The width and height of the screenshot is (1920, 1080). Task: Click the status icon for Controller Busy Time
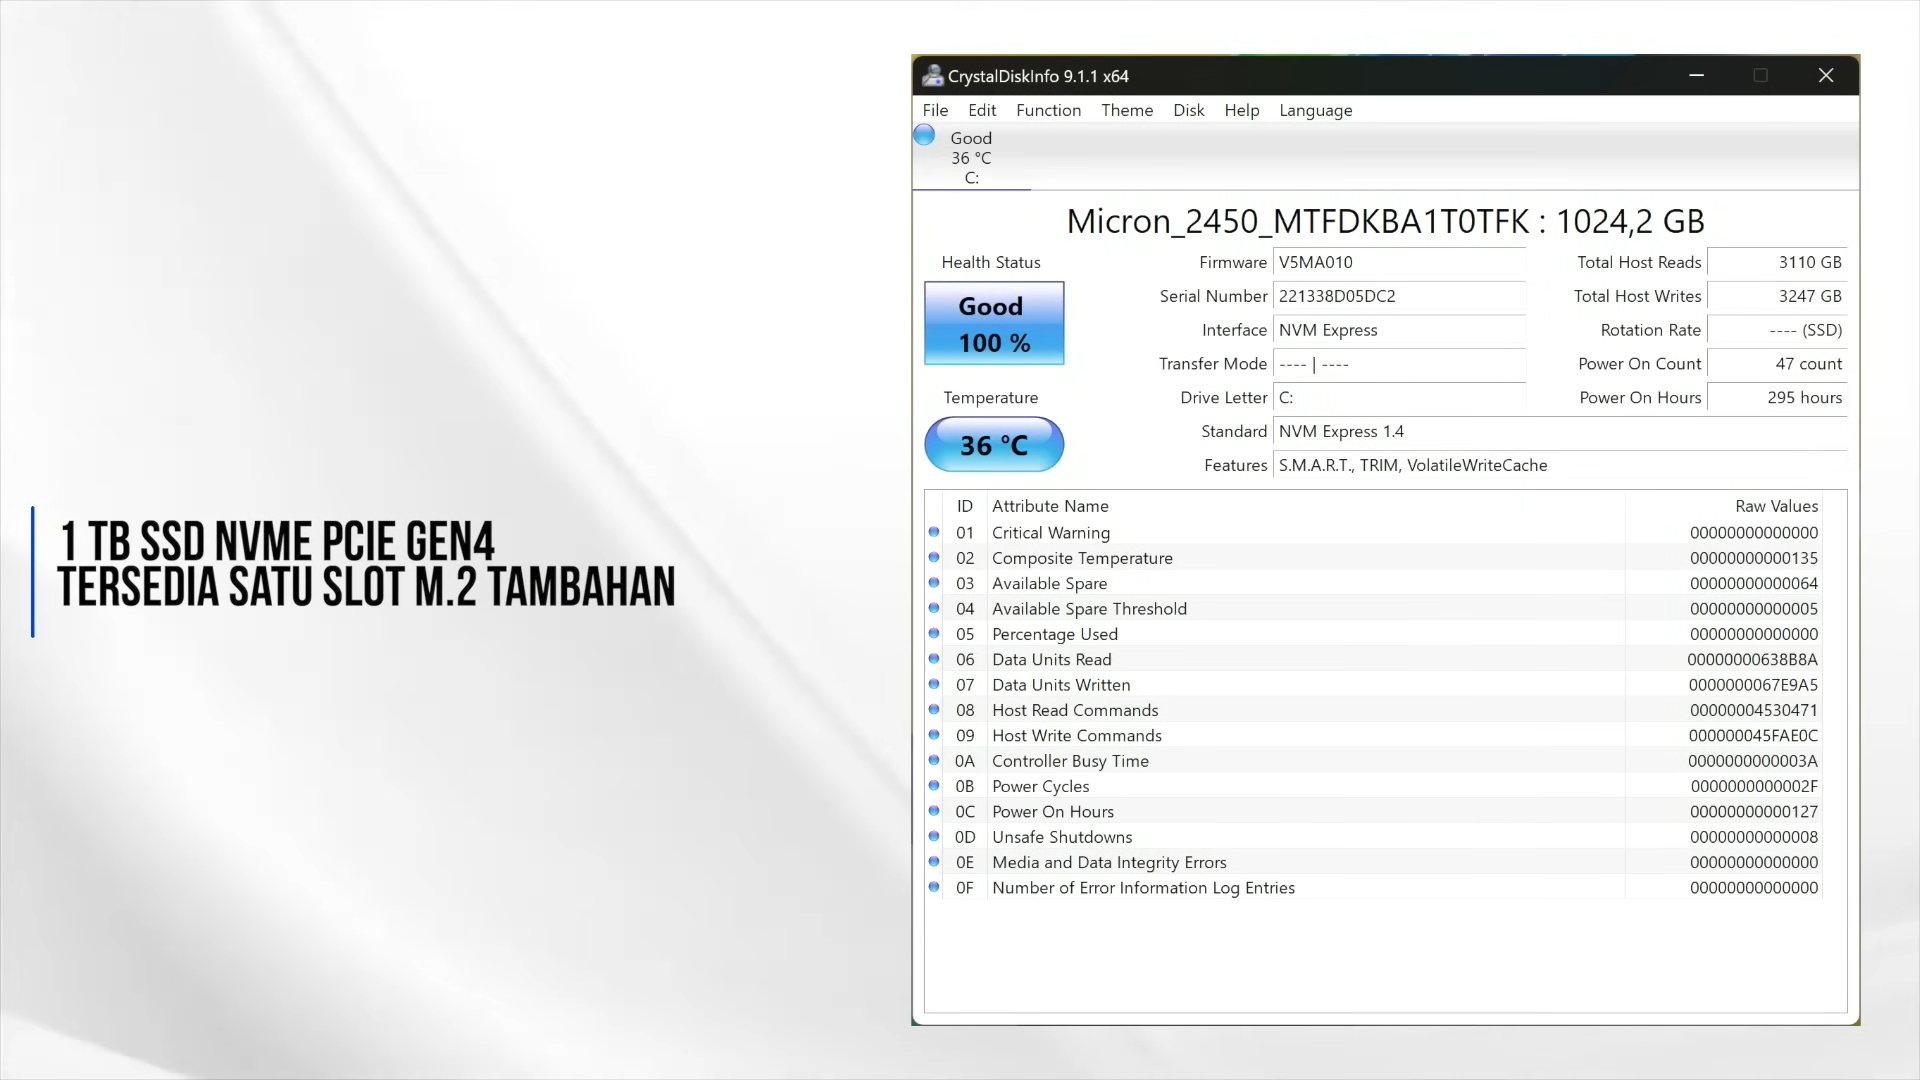[x=934, y=760]
